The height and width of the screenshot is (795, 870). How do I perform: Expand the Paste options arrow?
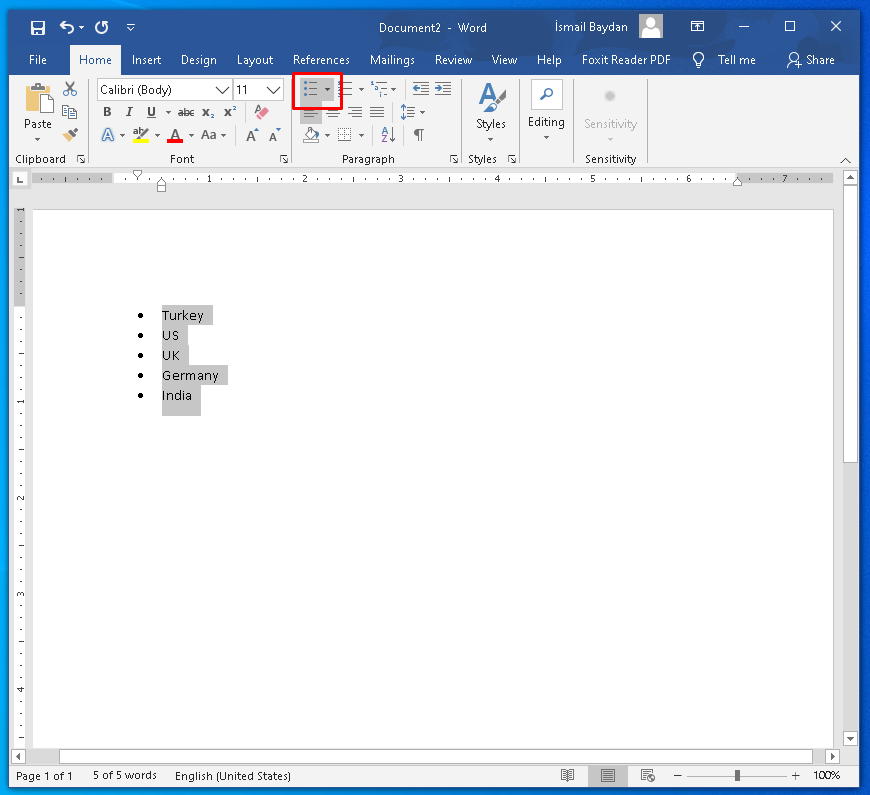pyautogui.click(x=38, y=139)
